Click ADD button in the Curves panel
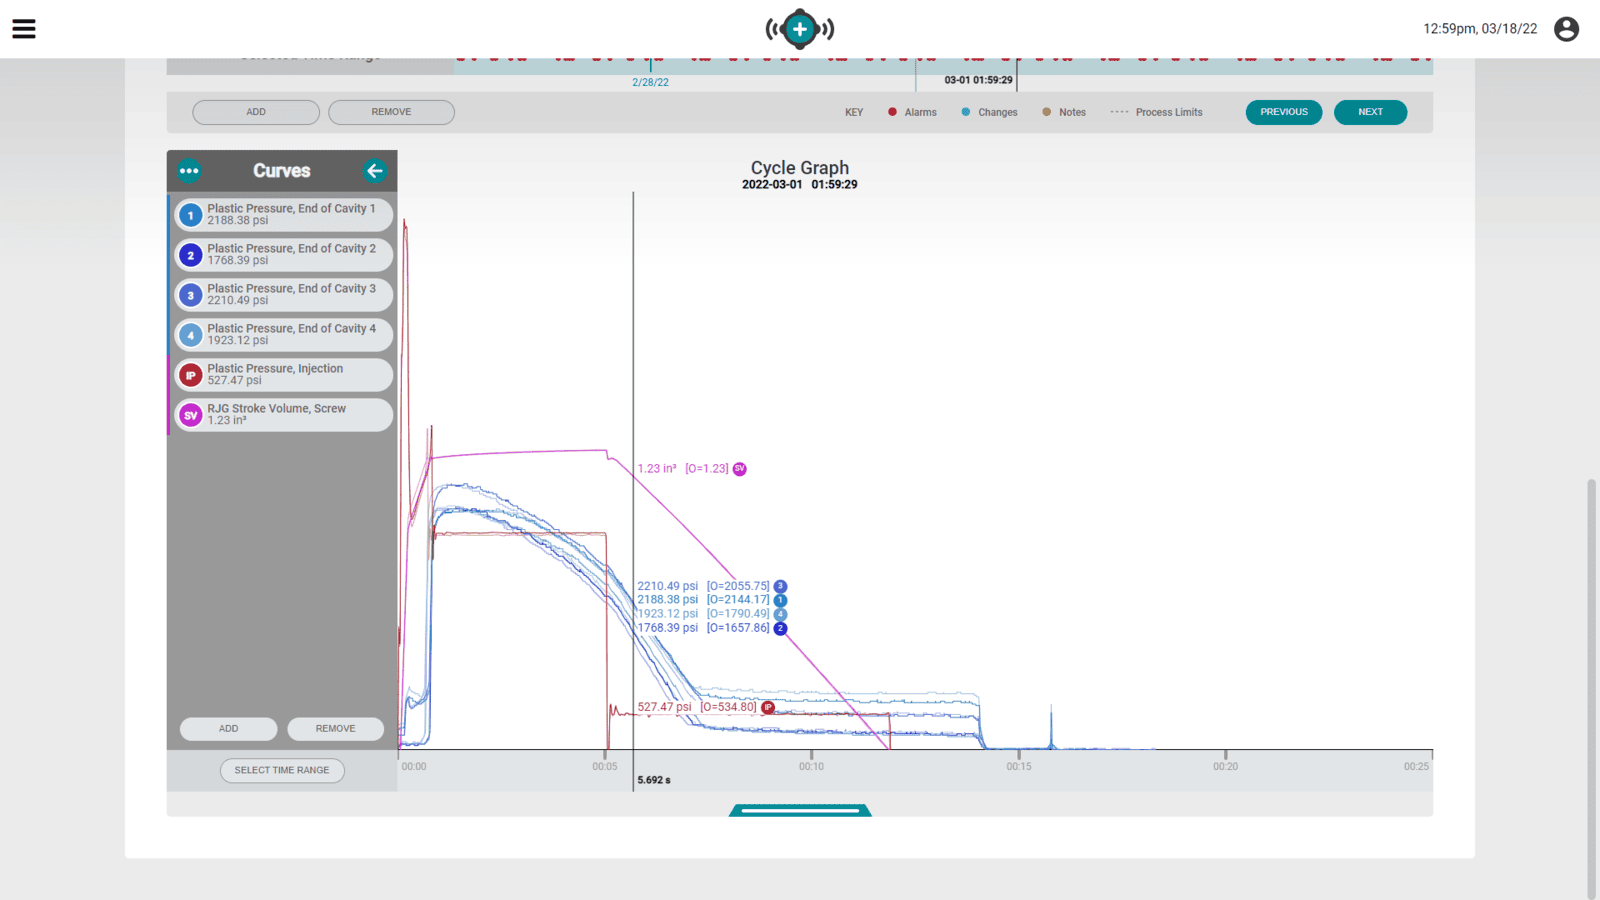Image resolution: width=1600 pixels, height=900 pixels. click(228, 729)
